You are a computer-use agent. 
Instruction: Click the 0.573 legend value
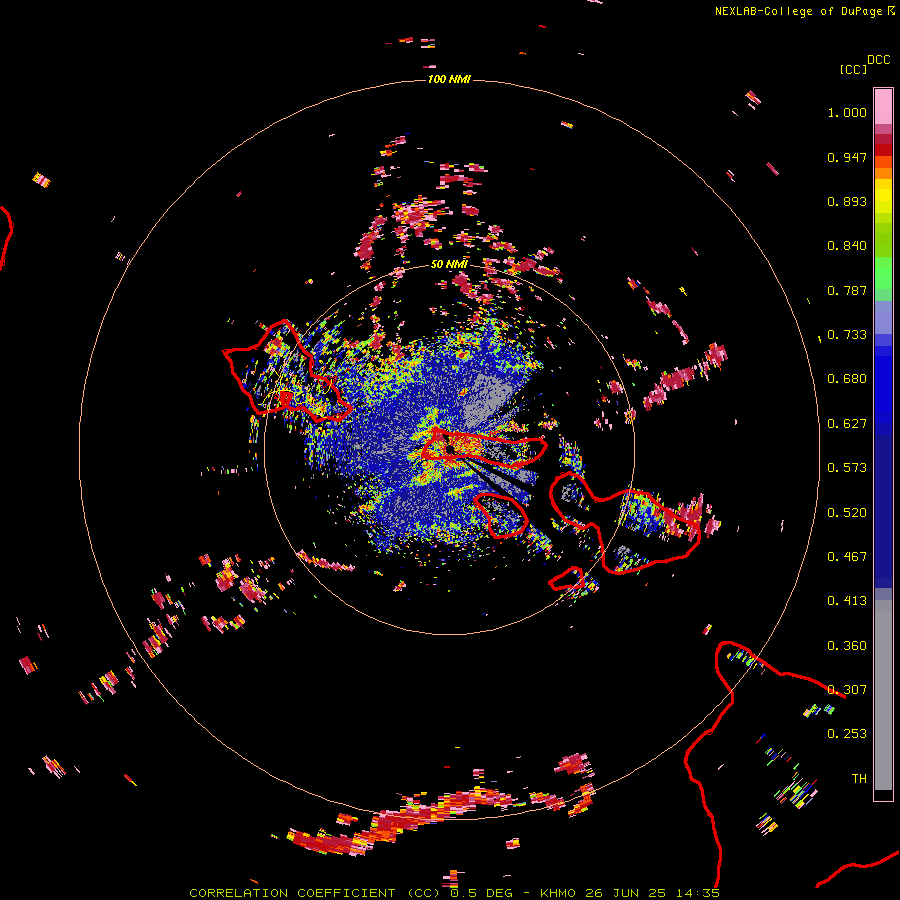pyautogui.click(x=847, y=468)
